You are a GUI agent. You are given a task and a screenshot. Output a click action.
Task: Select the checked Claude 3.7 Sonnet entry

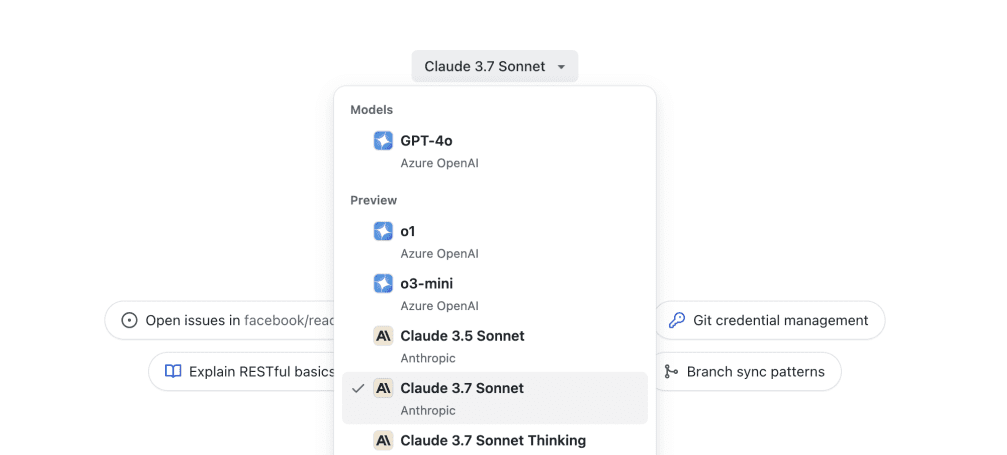point(495,398)
